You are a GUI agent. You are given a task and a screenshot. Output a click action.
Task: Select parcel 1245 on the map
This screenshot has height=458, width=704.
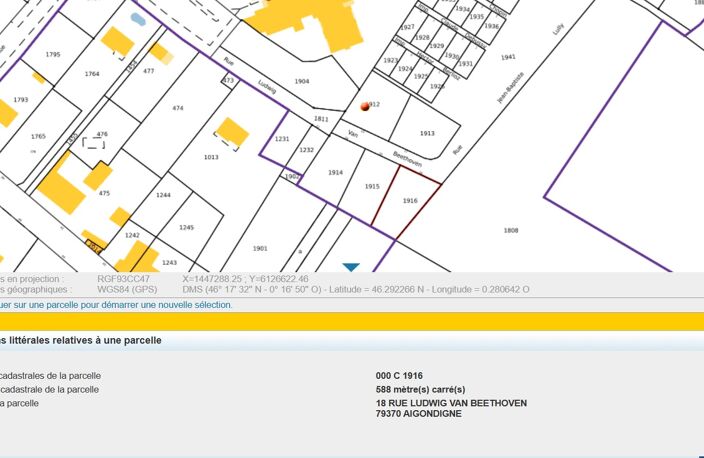187,228
